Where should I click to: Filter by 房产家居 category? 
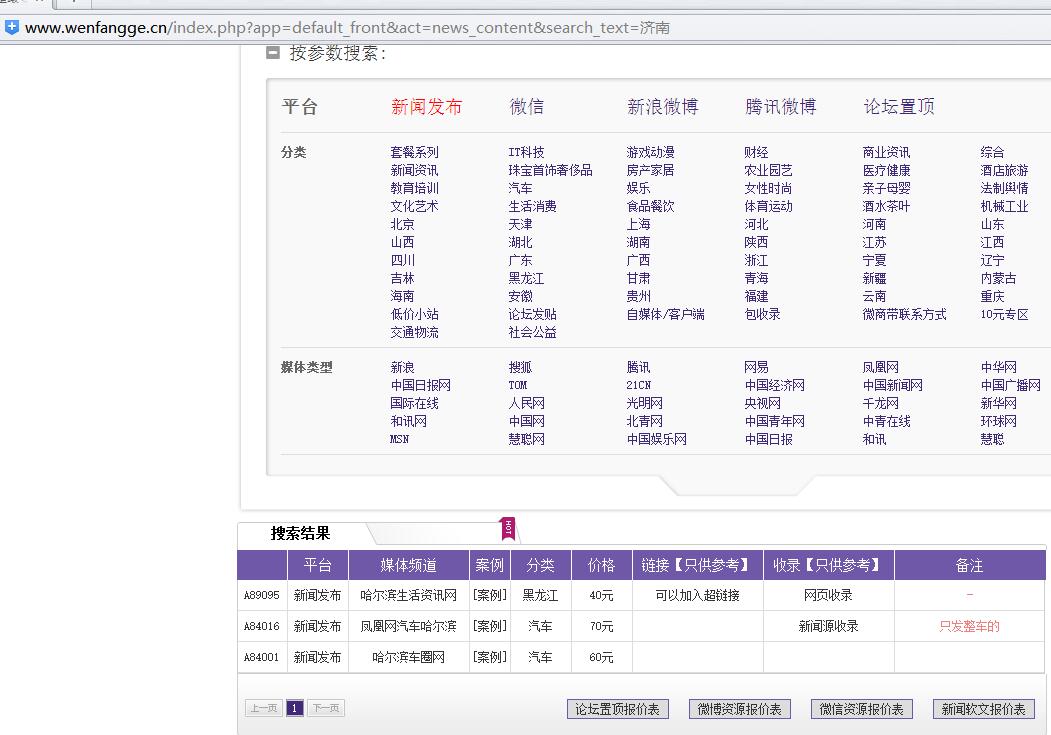coord(650,170)
